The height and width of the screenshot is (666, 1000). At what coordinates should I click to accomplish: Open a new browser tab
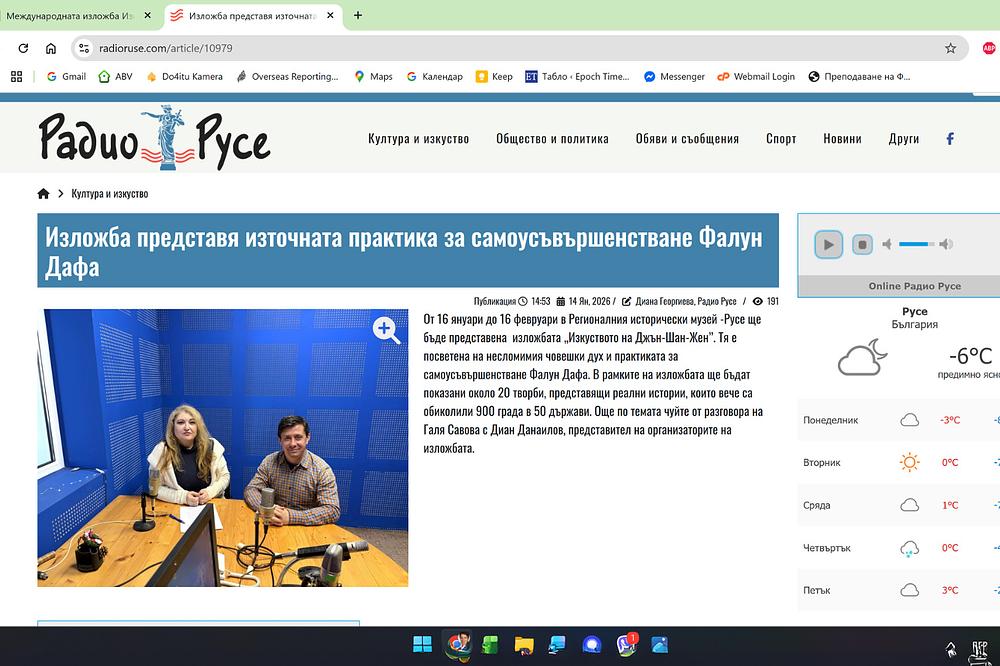click(358, 16)
